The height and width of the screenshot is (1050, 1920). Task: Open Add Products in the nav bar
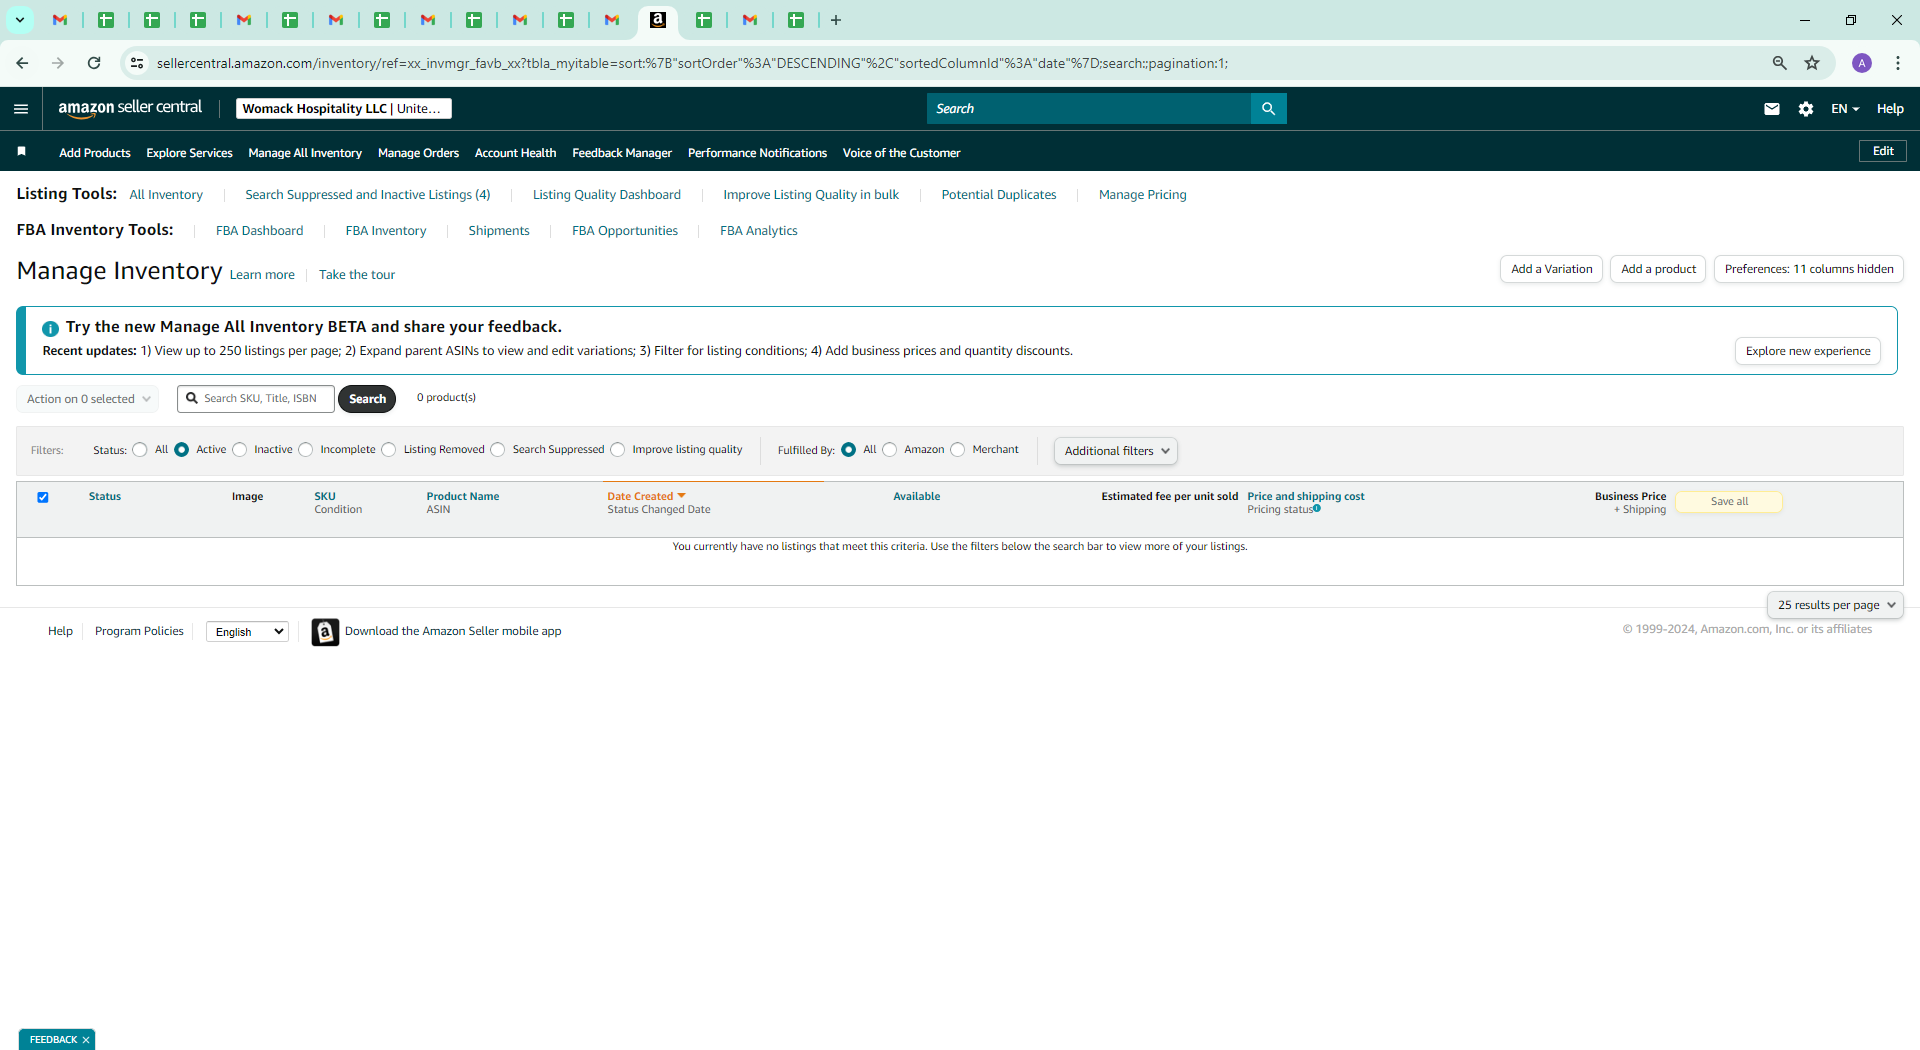95,153
